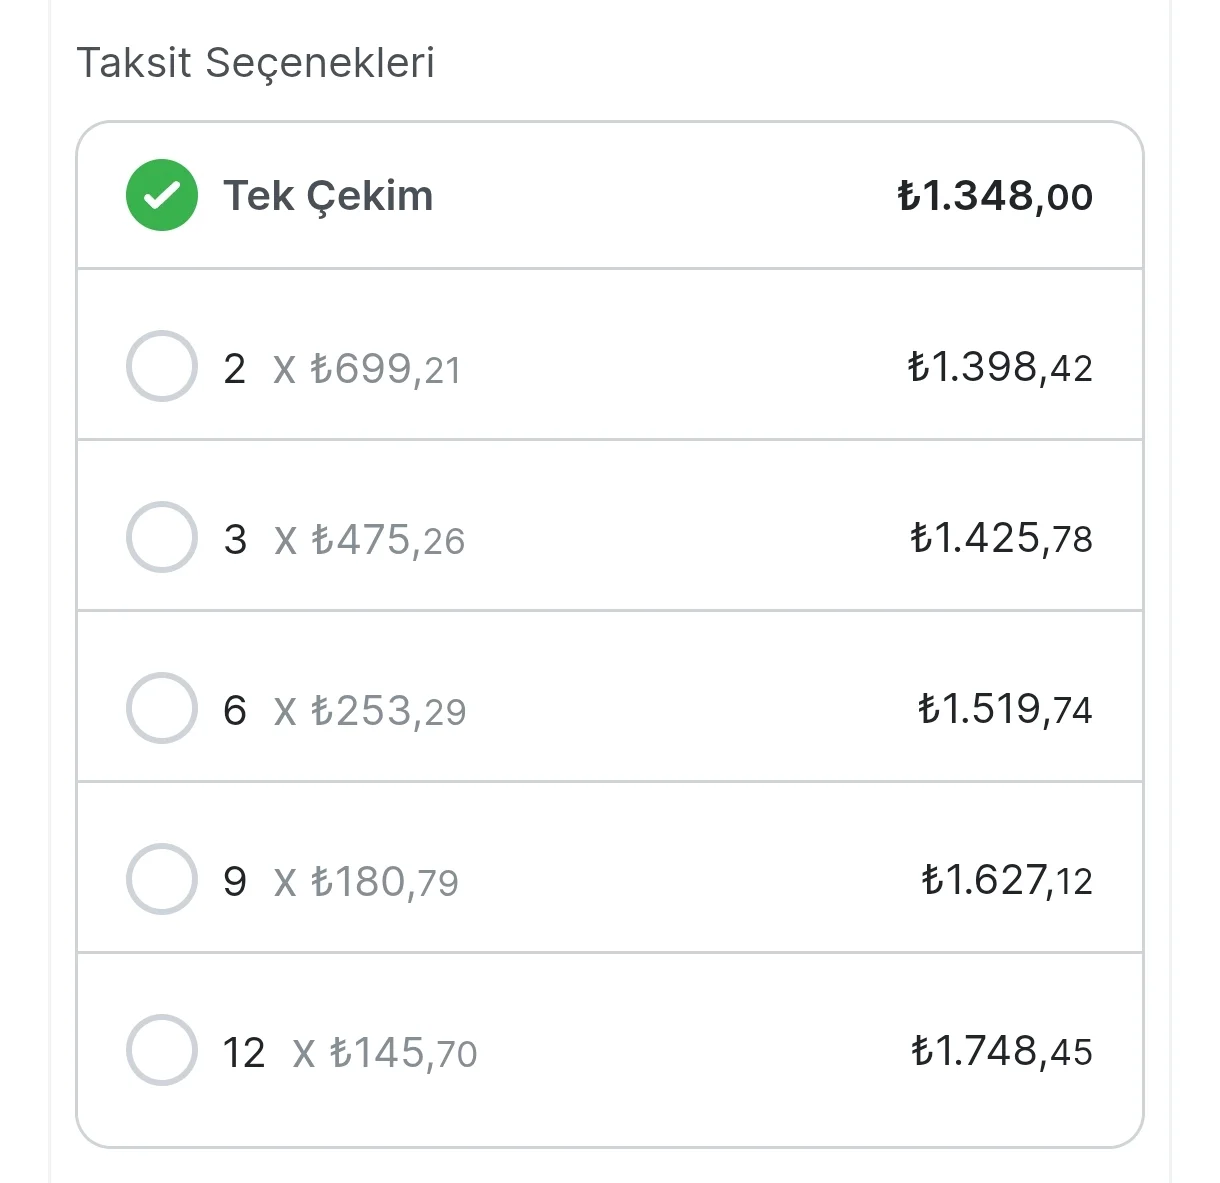Image resolution: width=1220 pixels, height=1183 pixels.
Task: Click the 9 X ₺180,79 installment text
Action: 342,882
